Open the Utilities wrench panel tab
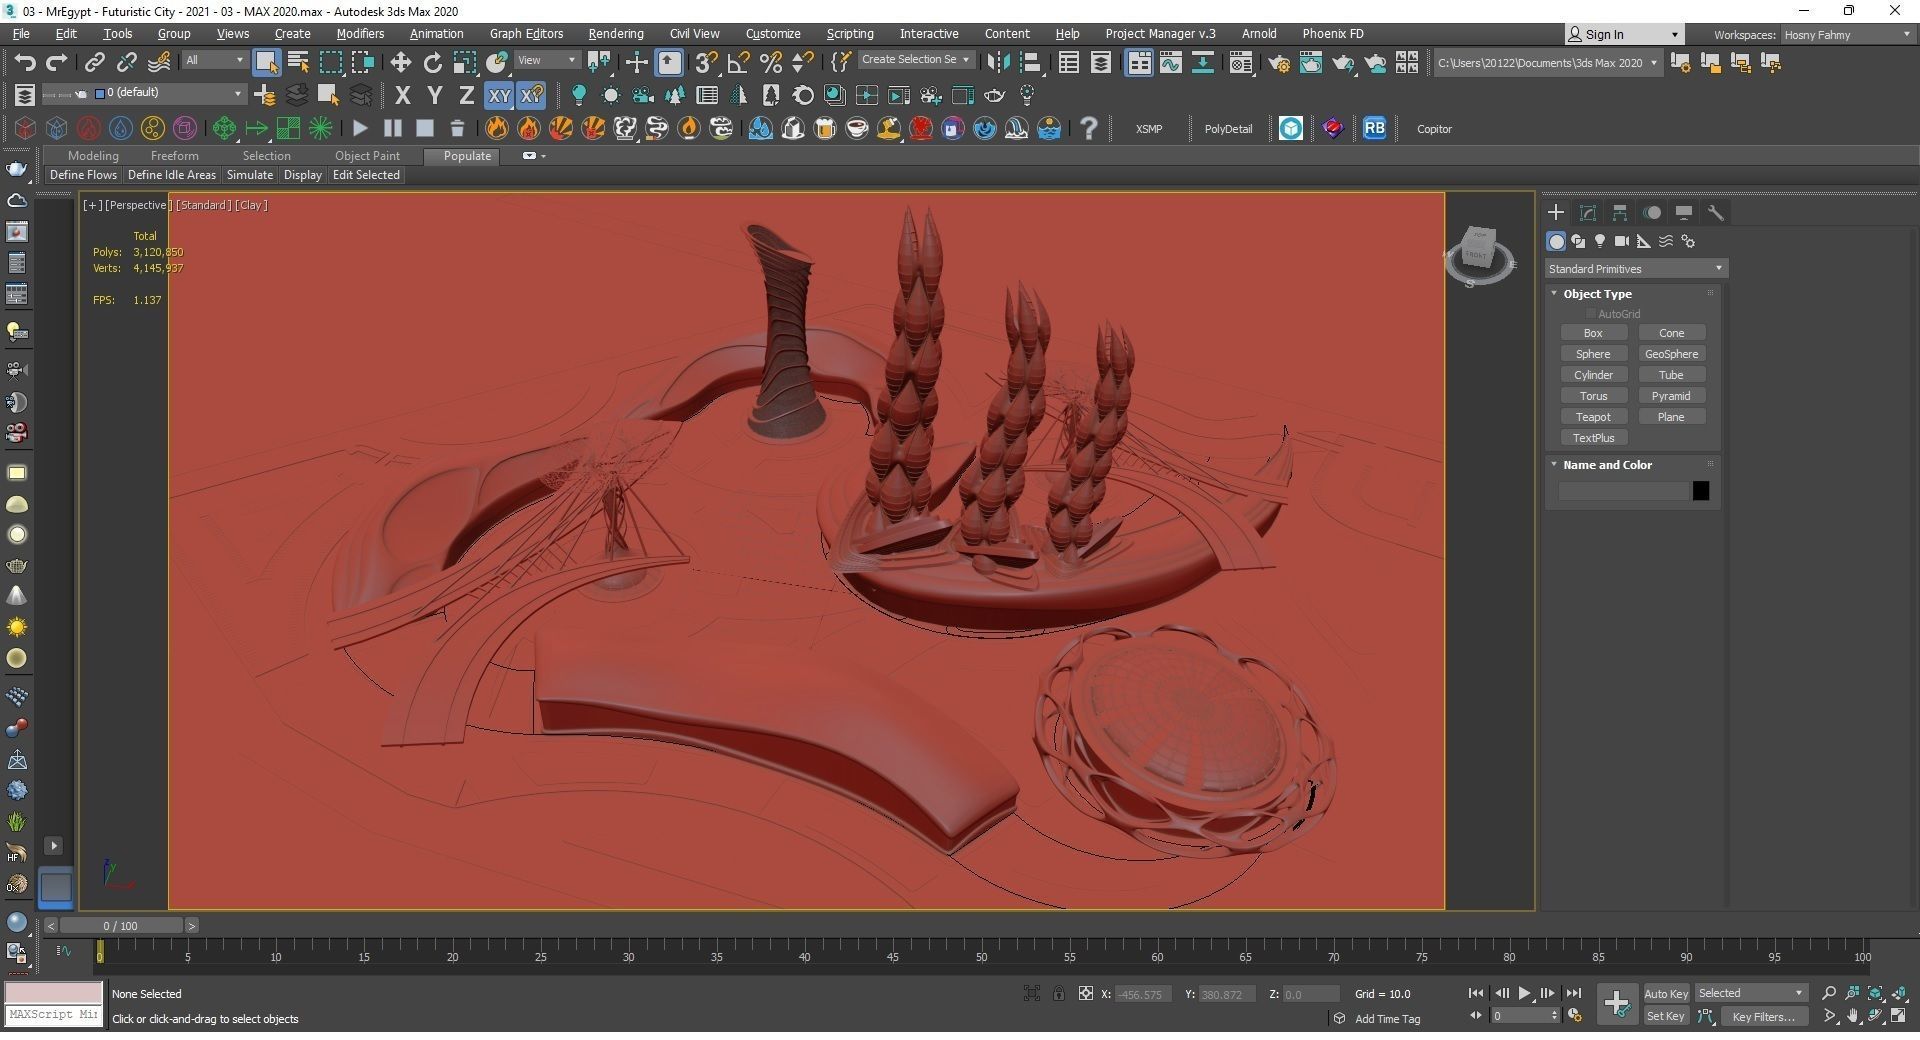 pyautogui.click(x=1716, y=212)
